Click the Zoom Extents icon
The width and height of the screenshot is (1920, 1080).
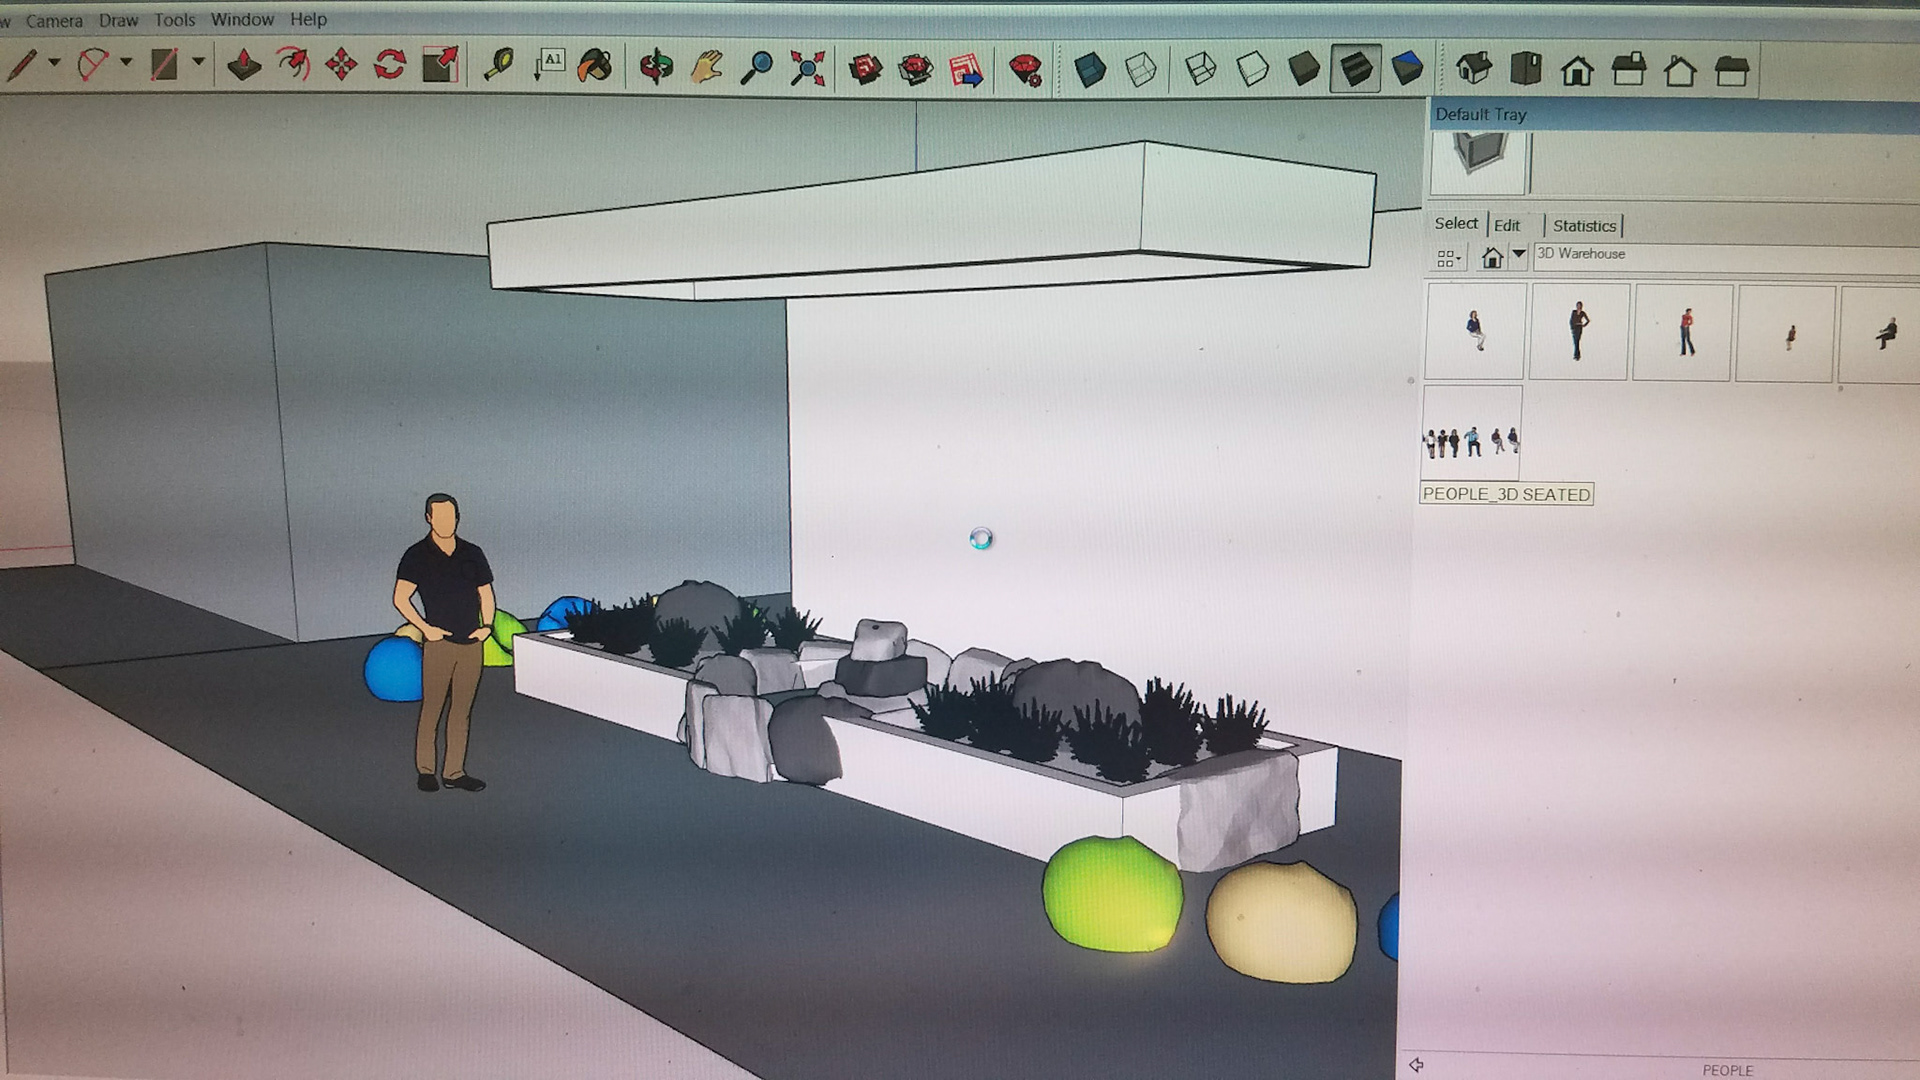pos(807,68)
